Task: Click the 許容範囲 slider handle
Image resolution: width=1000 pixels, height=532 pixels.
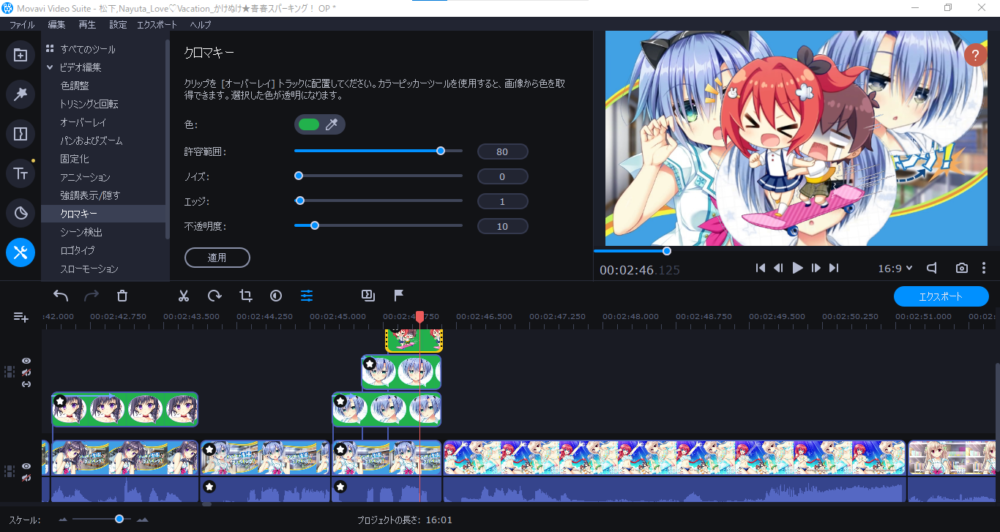Action: 441,151
